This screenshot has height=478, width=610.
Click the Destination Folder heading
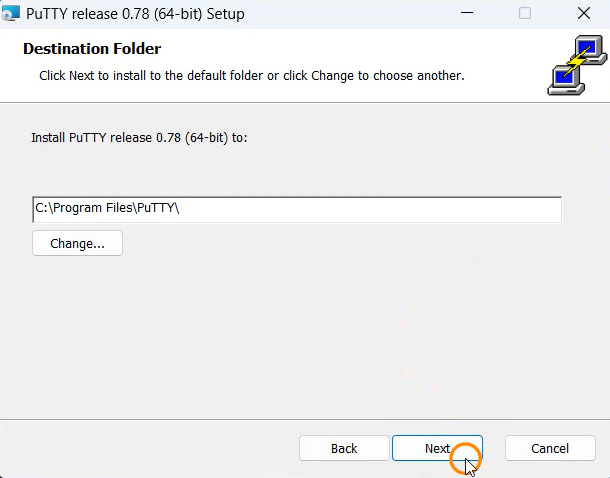(92, 49)
